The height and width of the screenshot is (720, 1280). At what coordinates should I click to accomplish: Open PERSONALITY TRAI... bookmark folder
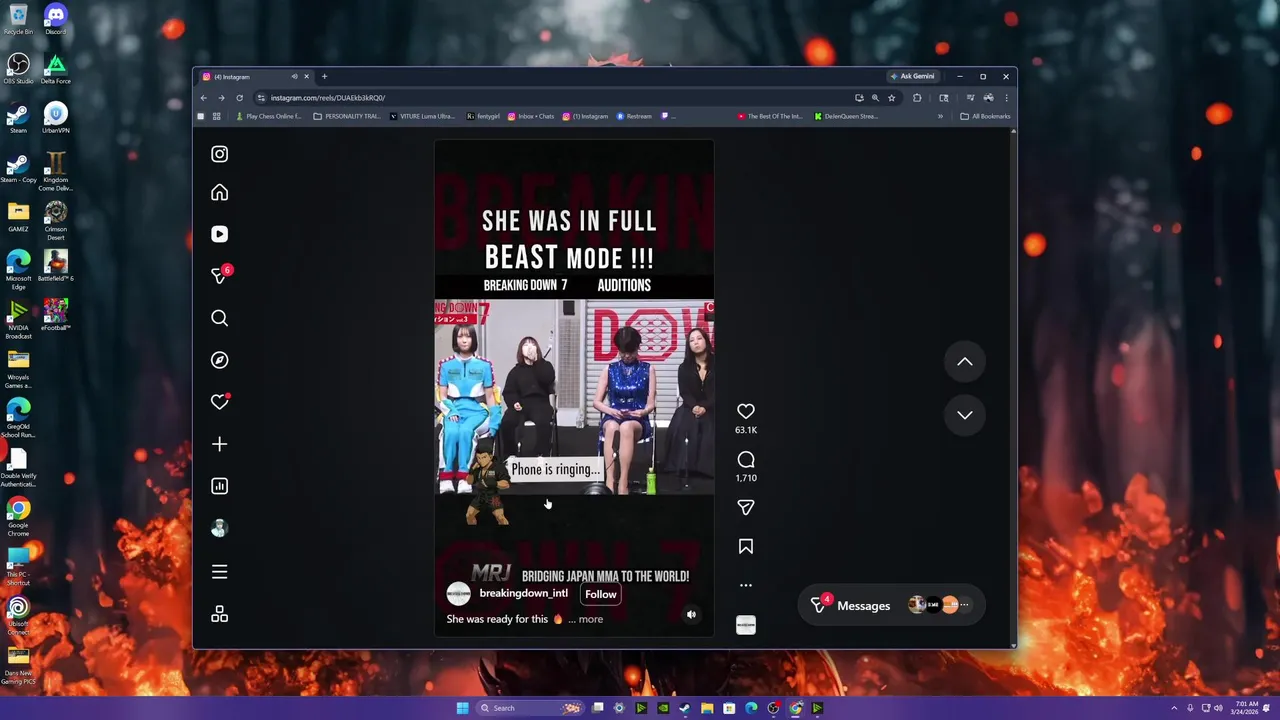coord(347,116)
